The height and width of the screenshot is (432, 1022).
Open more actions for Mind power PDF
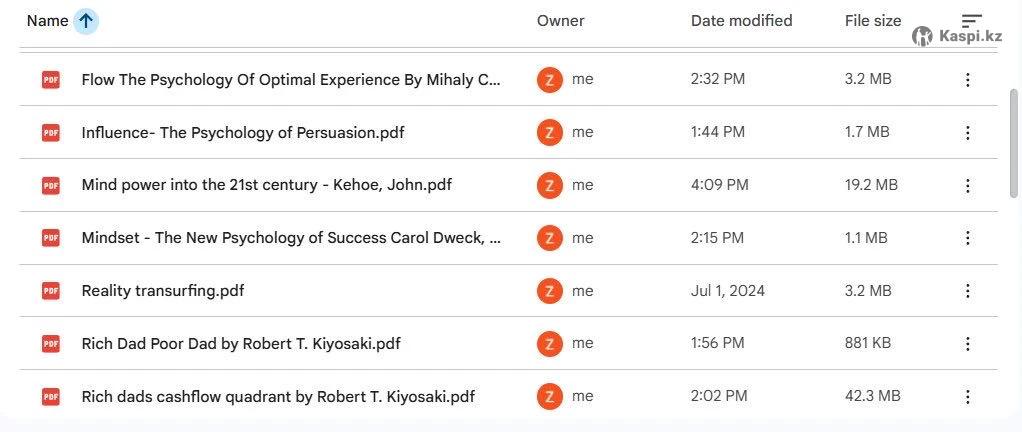pos(967,185)
